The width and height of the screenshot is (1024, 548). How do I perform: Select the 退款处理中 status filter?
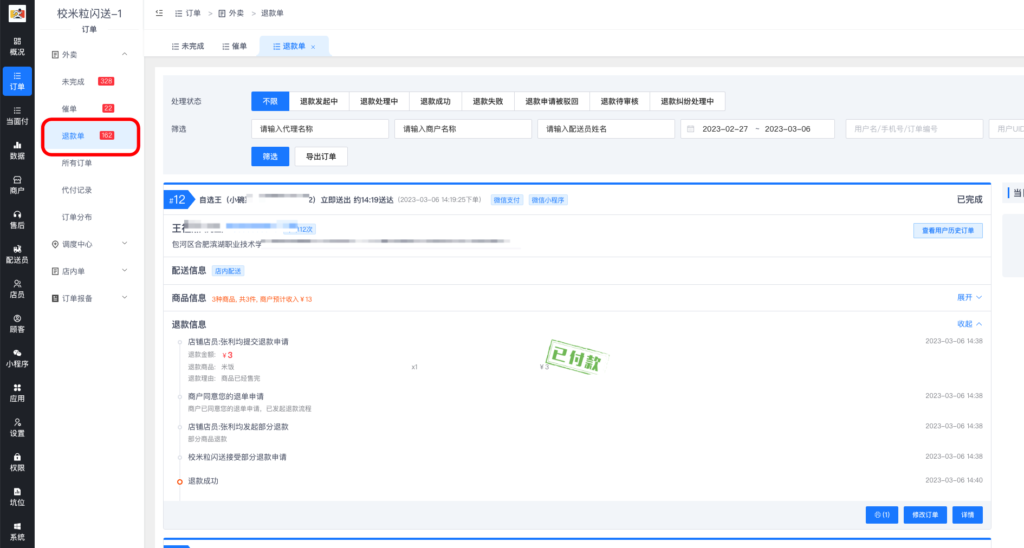pos(379,101)
